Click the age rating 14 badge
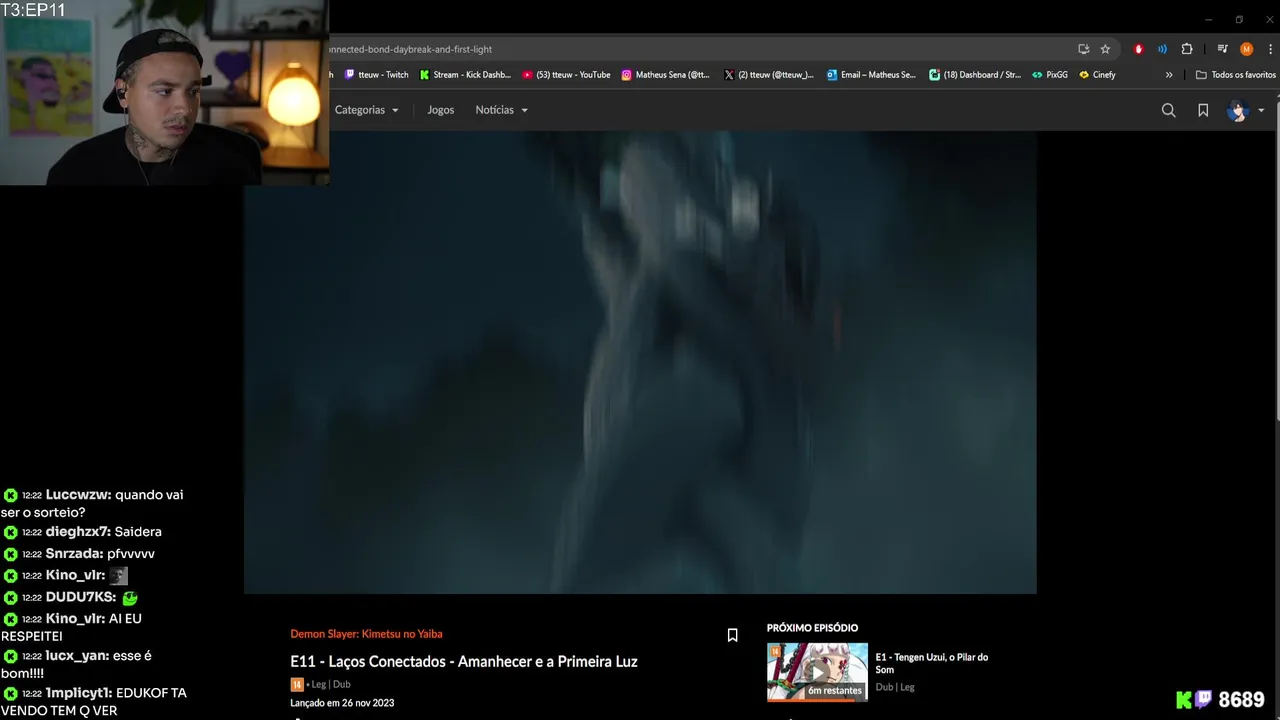The image size is (1280, 720). point(296,685)
